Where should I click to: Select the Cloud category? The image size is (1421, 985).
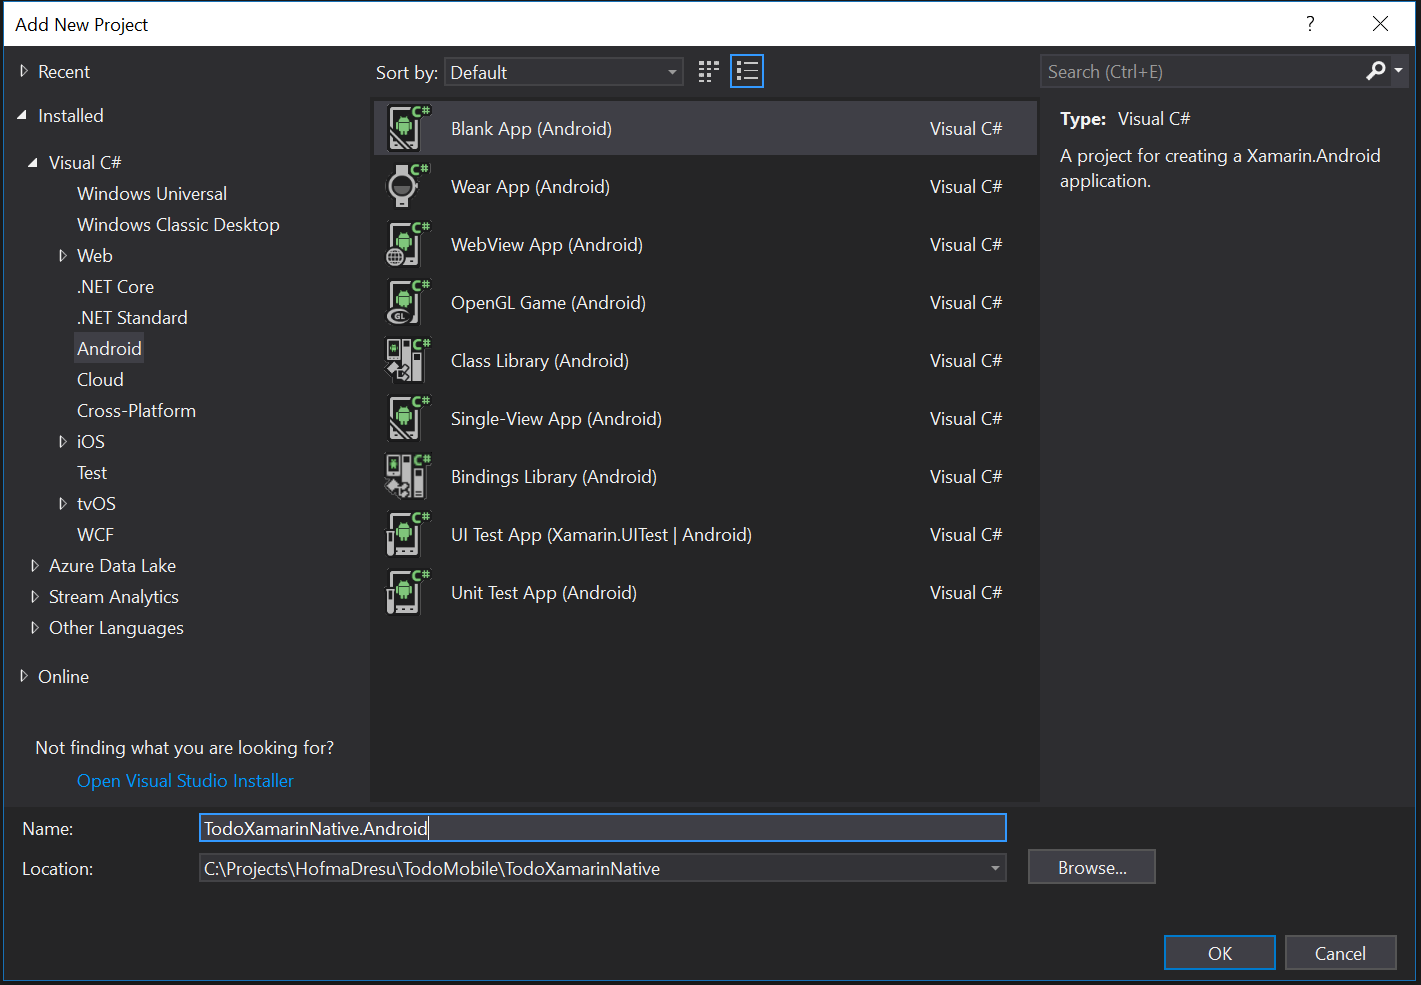(100, 380)
